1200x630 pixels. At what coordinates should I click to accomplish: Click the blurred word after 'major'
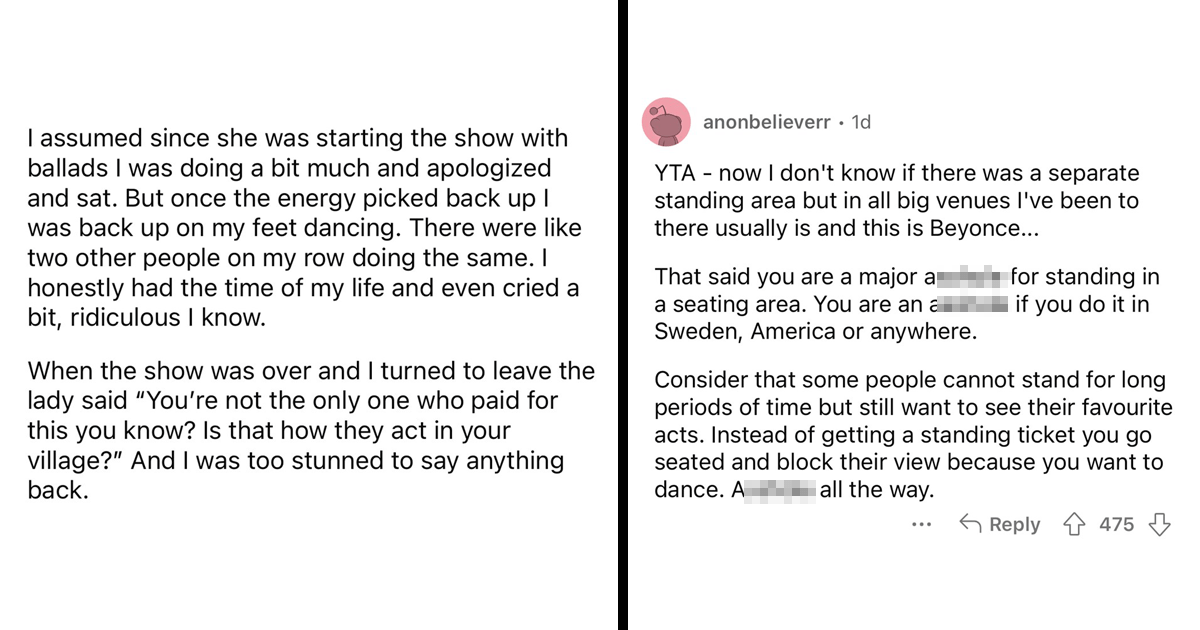[x=967, y=276]
